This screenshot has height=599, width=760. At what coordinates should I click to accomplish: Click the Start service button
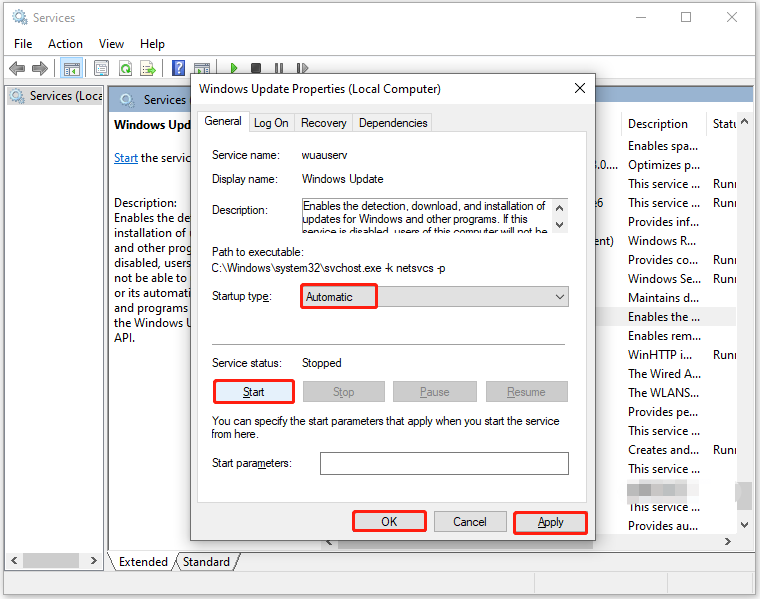click(253, 392)
